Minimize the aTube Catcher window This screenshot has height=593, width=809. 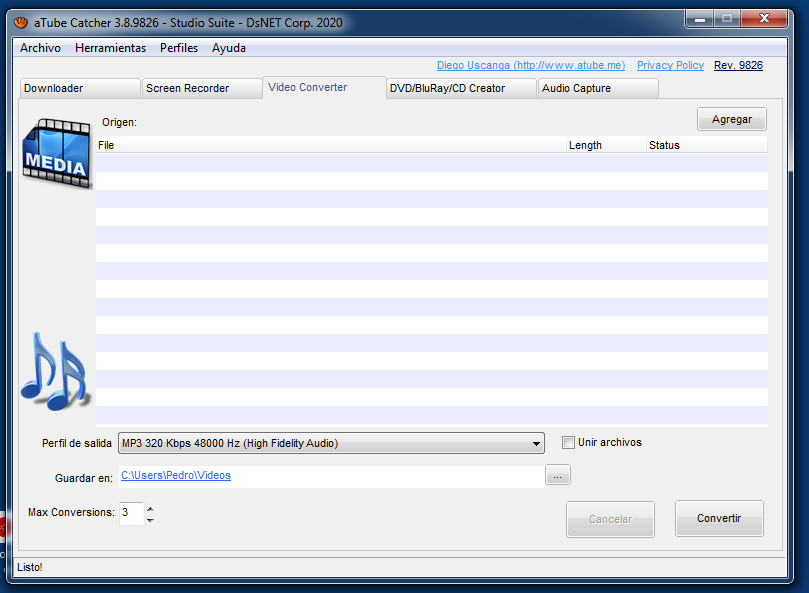coord(700,19)
